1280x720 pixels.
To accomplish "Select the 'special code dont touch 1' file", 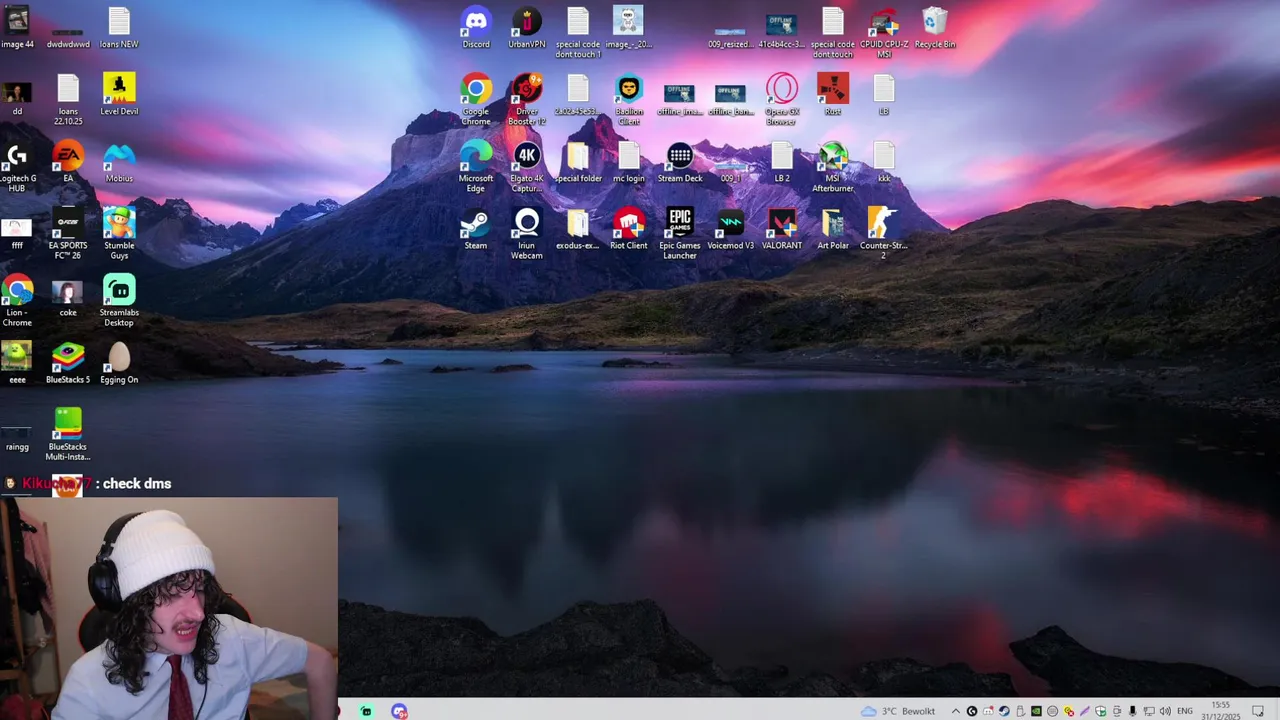I will point(578,32).
